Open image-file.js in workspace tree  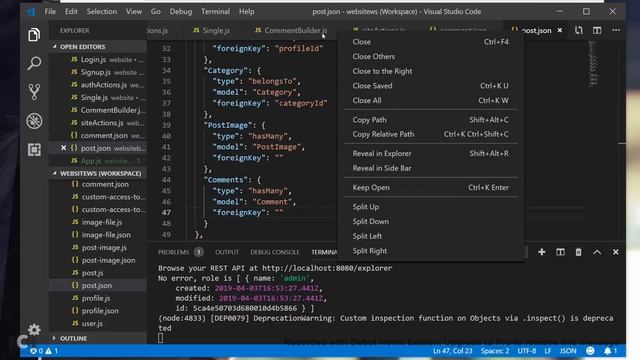(x=98, y=222)
